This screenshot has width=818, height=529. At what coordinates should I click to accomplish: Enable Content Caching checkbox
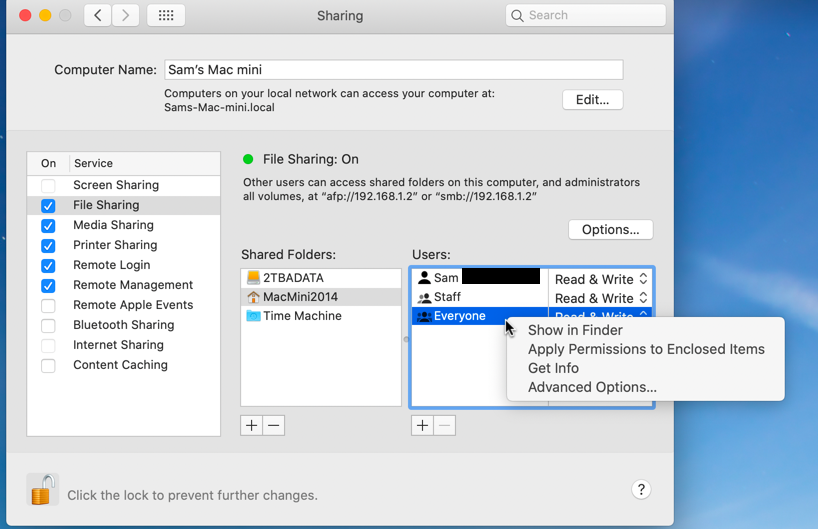[48, 366]
